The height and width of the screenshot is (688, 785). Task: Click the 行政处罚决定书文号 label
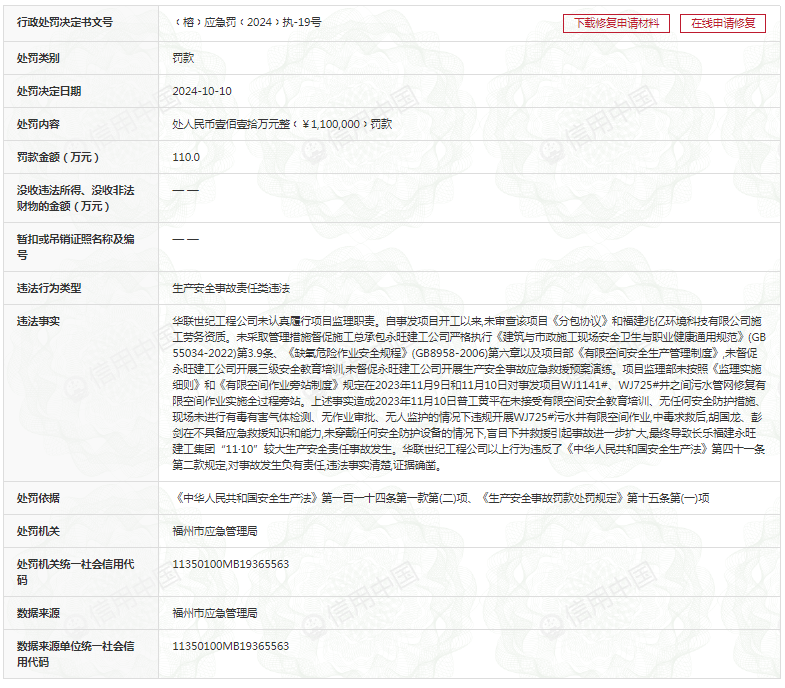65,23
